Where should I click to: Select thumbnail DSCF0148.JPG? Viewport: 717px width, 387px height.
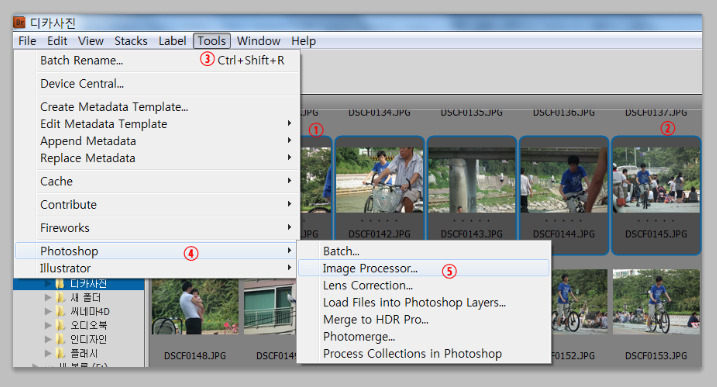click(195, 306)
